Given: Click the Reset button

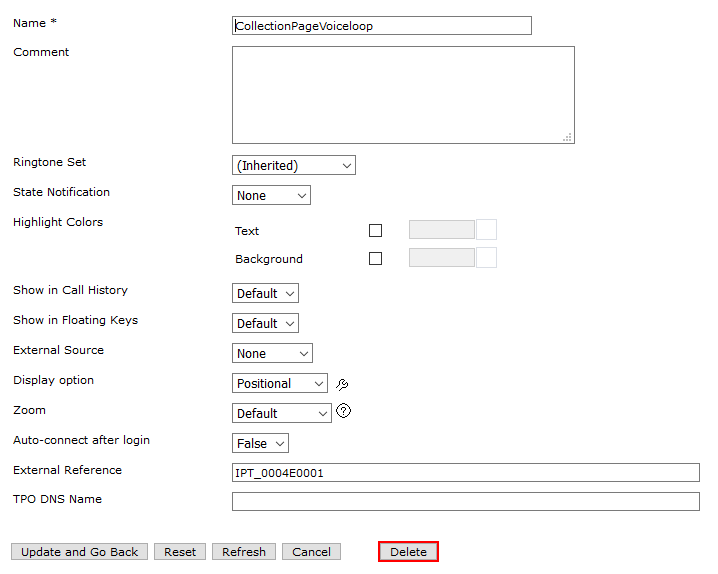Looking at the screenshot, I should tap(180, 552).
